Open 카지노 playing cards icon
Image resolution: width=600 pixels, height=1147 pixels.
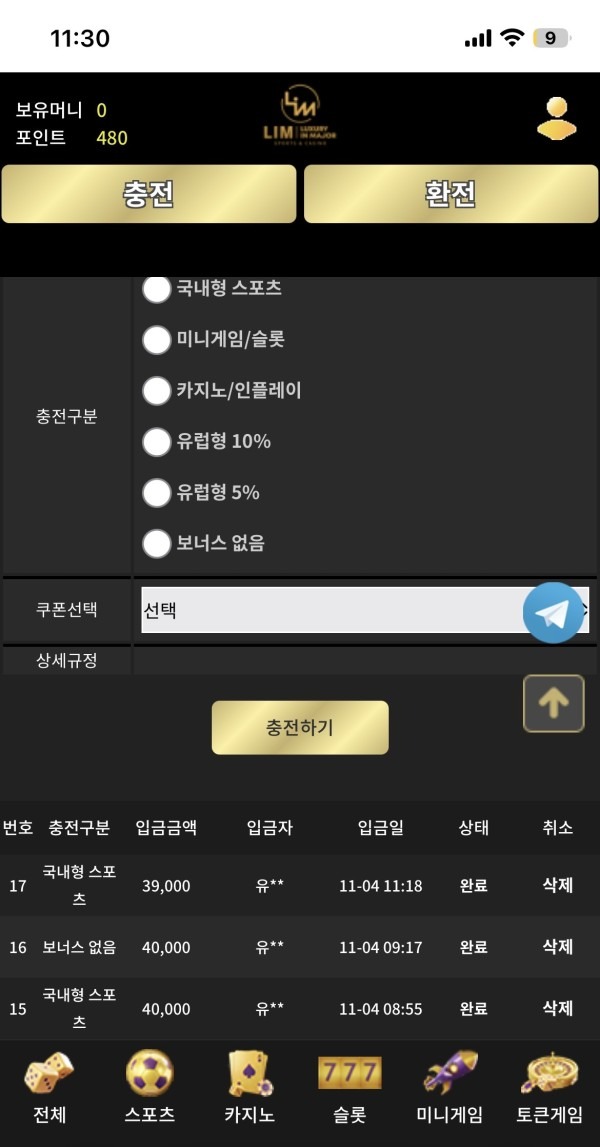(250, 1075)
